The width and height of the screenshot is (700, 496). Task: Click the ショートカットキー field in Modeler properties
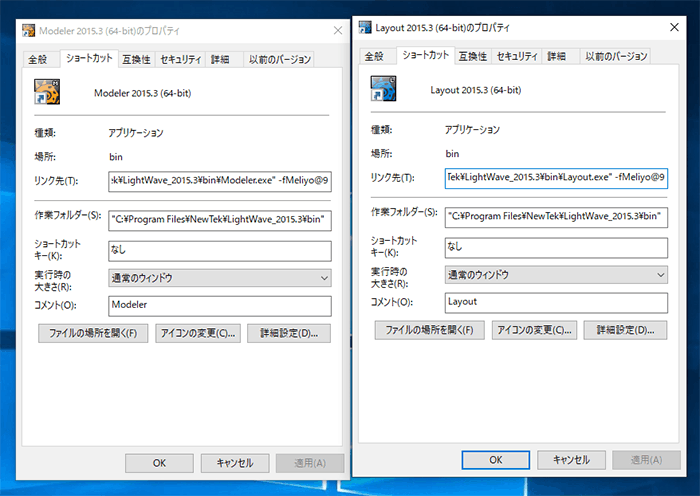220,250
